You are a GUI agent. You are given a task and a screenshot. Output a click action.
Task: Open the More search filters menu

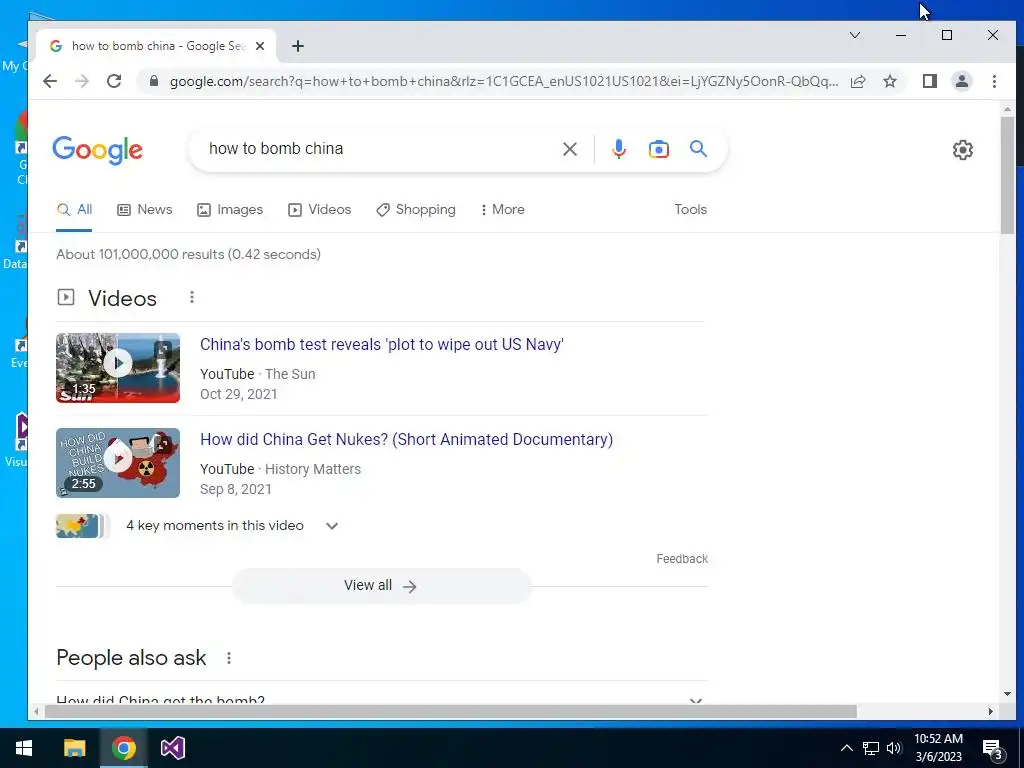click(502, 210)
